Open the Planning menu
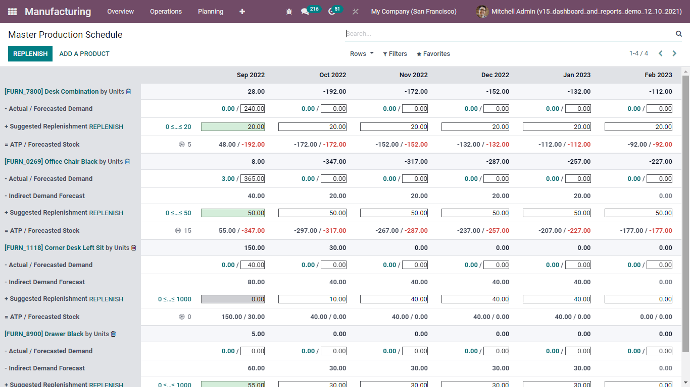 click(x=210, y=12)
